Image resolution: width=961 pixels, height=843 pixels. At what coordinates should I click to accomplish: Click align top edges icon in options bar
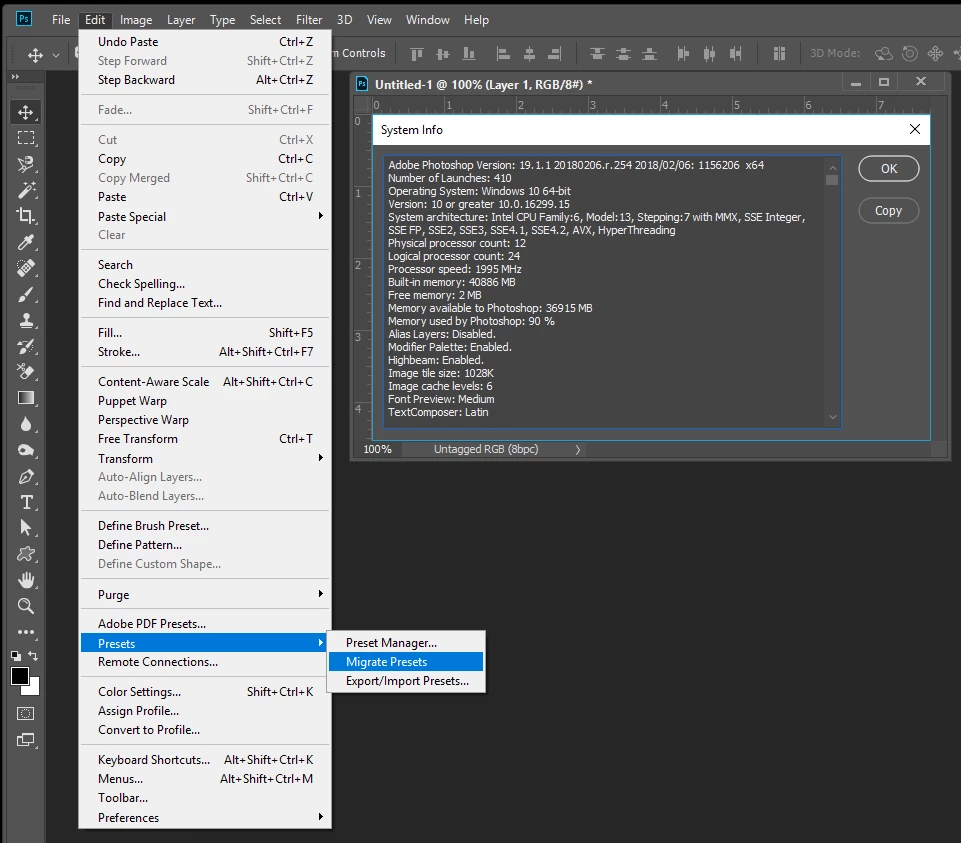pos(417,54)
